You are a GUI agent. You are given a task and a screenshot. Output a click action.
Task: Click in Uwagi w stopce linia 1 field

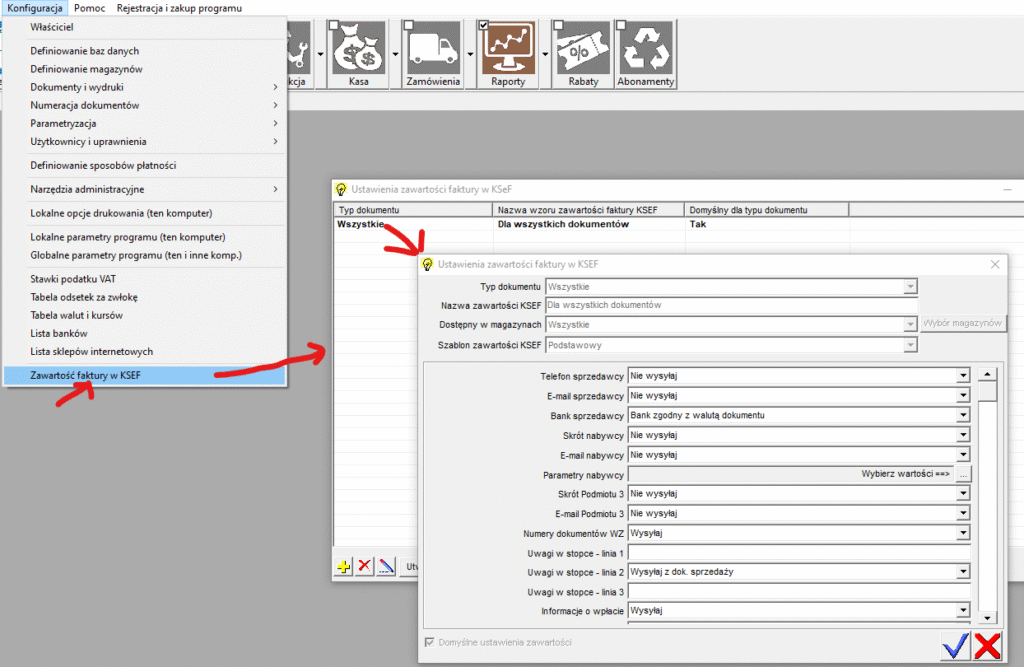point(798,553)
